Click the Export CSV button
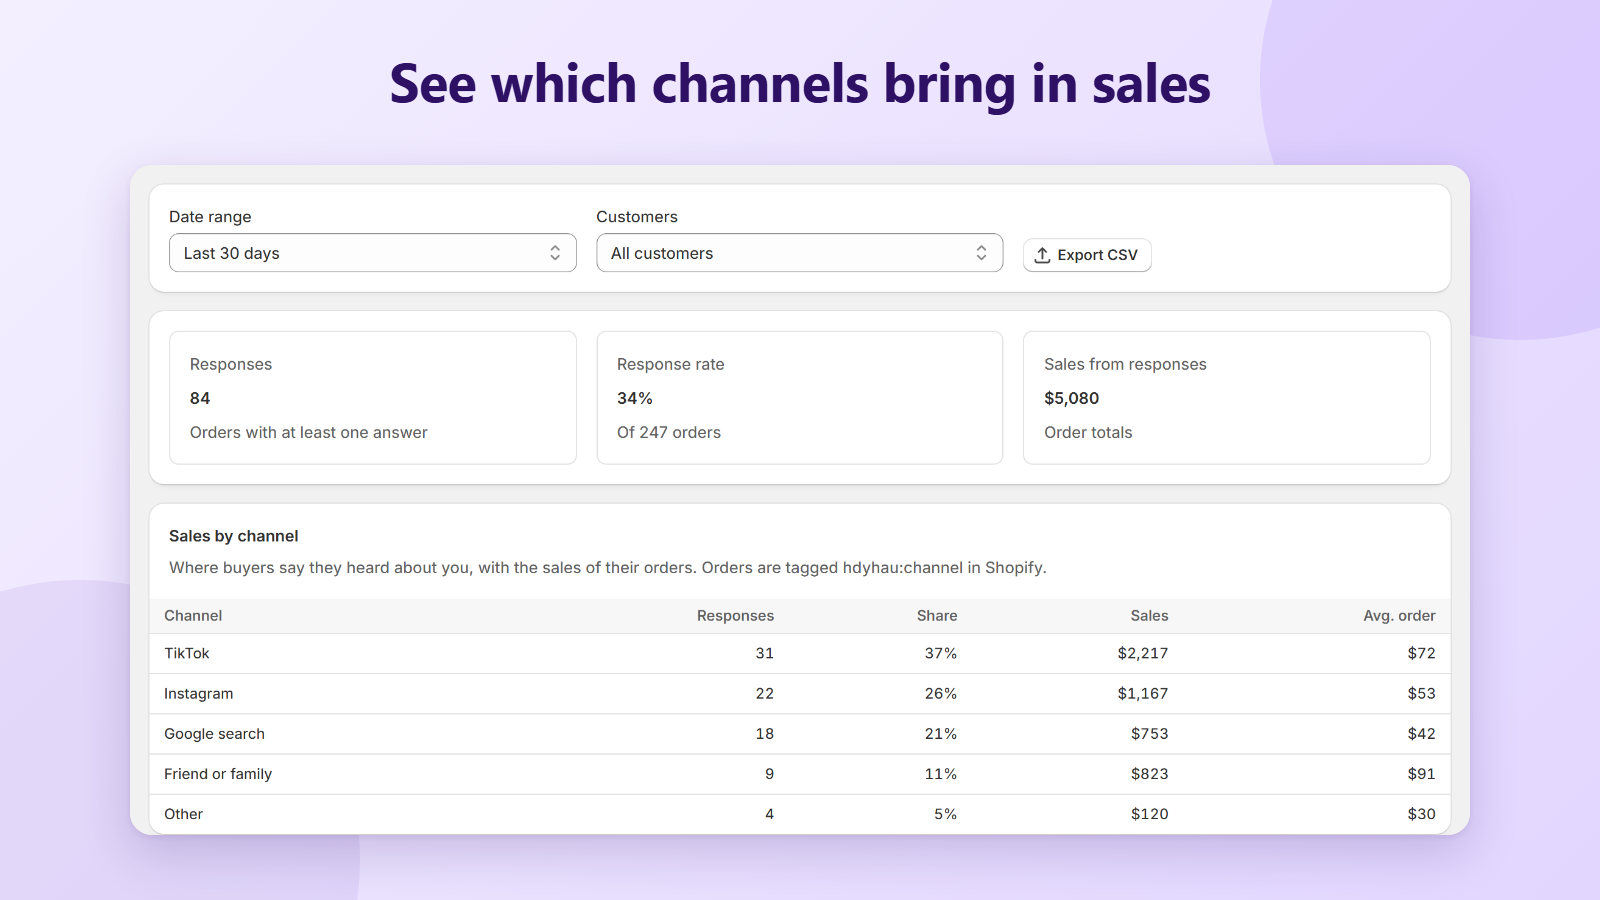This screenshot has width=1600, height=900. 1087,255
